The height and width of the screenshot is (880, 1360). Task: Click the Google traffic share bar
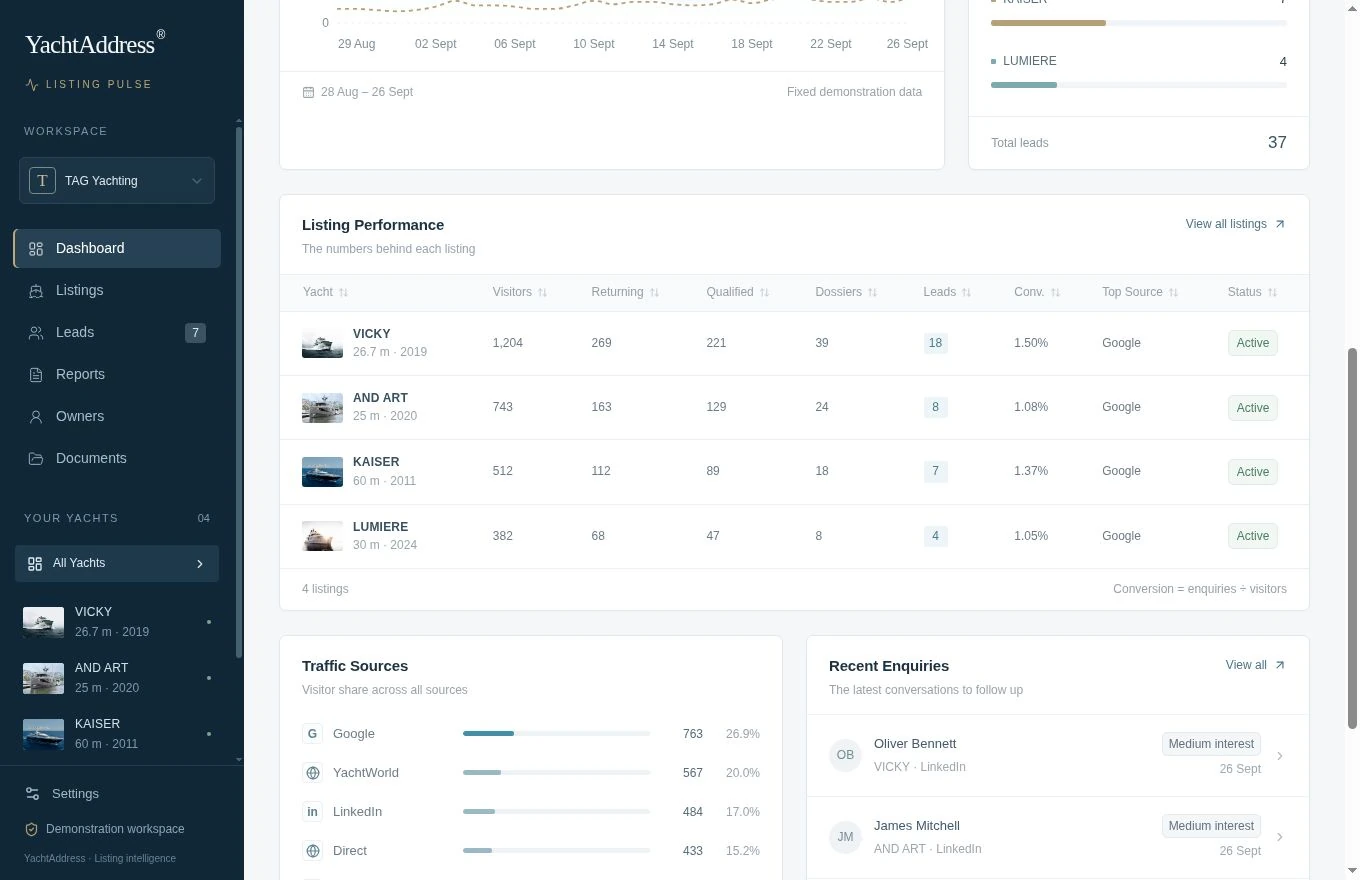point(556,734)
